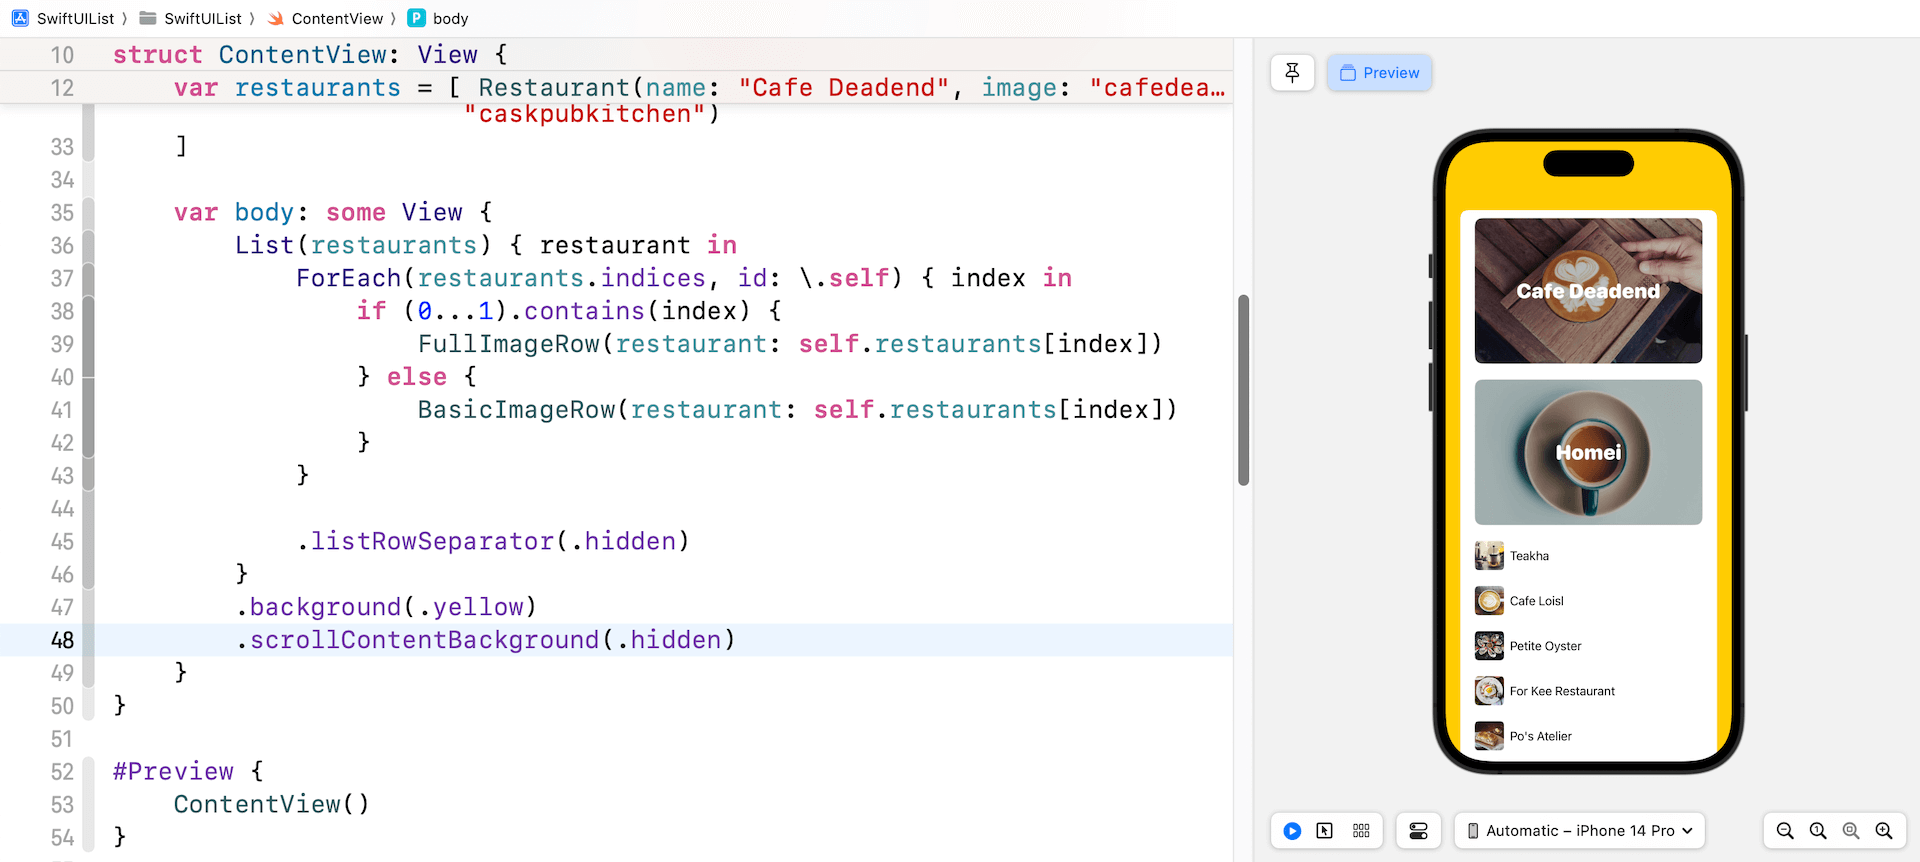The height and width of the screenshot is (862, 1920).
Task: Click the .background(.yellow) code
Action: (x=387, y=607)
